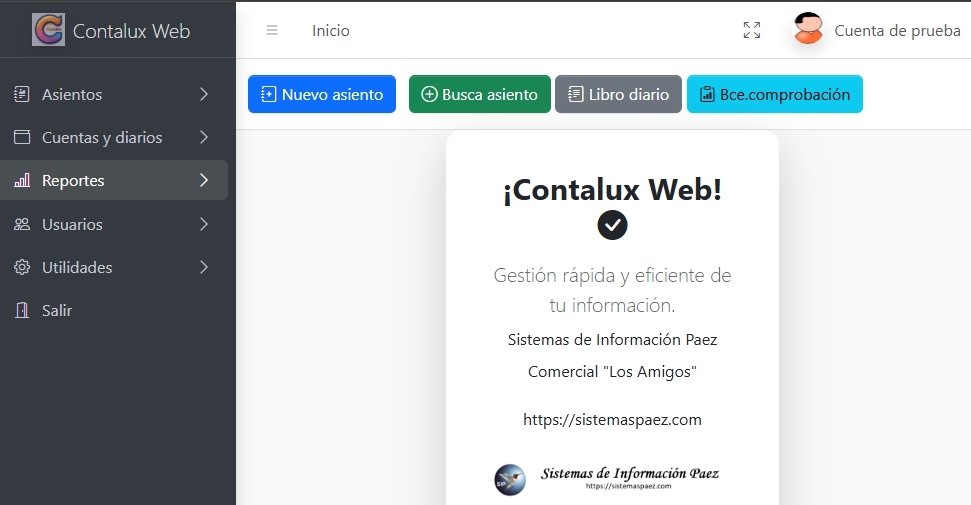Click the Usuarios people icon
The image size is (971, 505).
22,225
